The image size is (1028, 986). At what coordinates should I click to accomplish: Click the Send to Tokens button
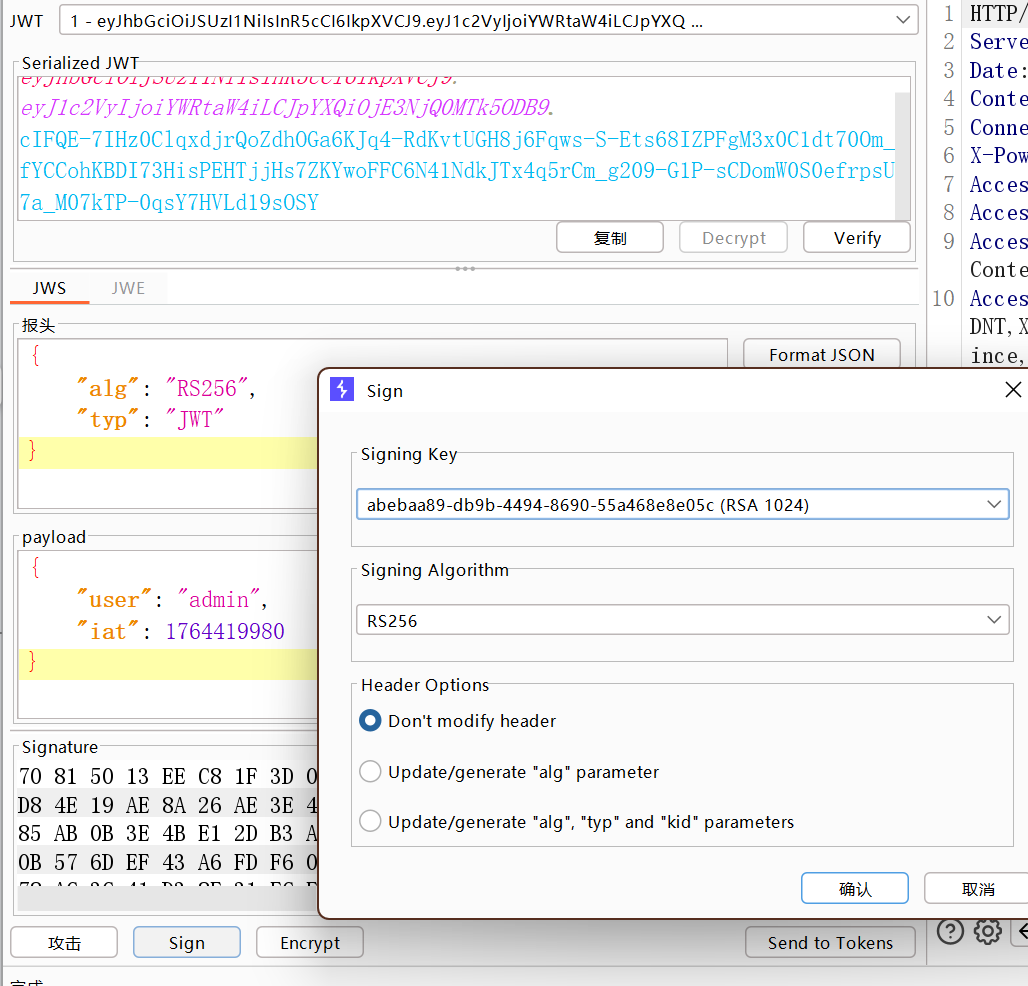click(830, 943)
